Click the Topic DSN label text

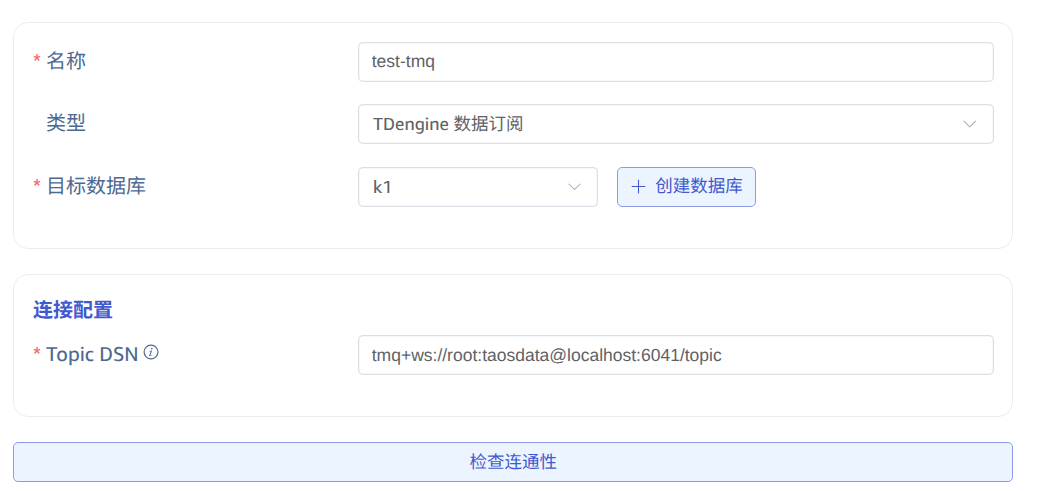[x=92, y=355]
